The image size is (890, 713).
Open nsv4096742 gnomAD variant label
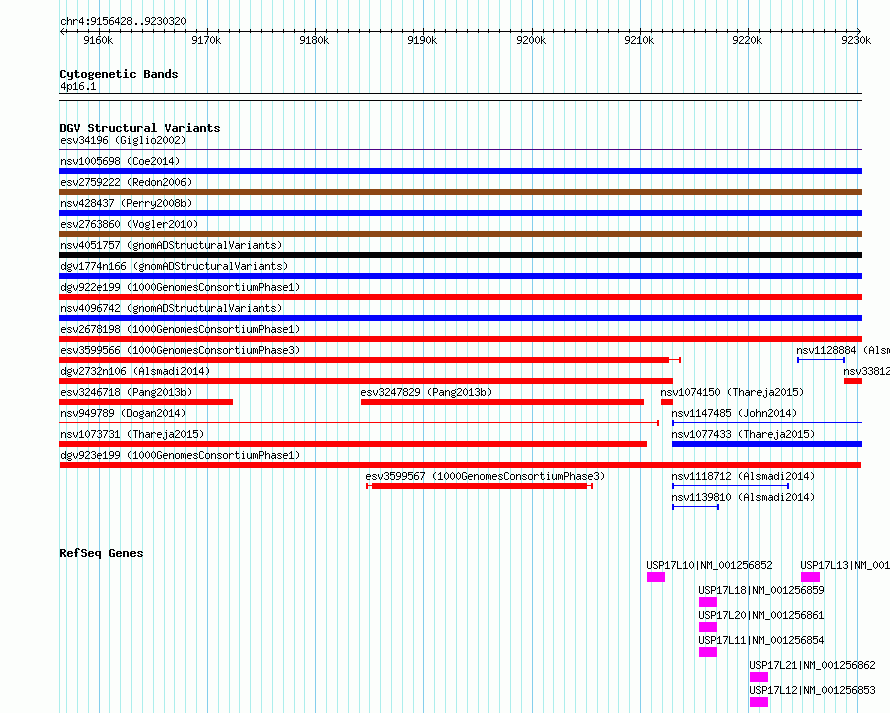tap(171, 308)
